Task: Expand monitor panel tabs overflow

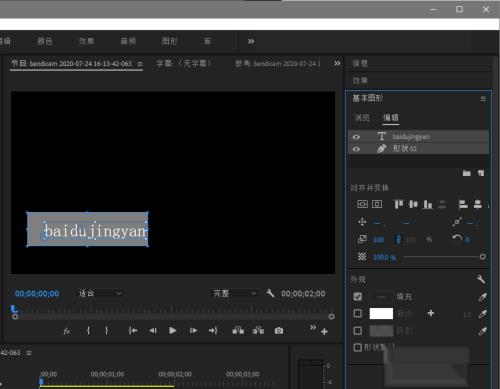Action: coord(337,63)
